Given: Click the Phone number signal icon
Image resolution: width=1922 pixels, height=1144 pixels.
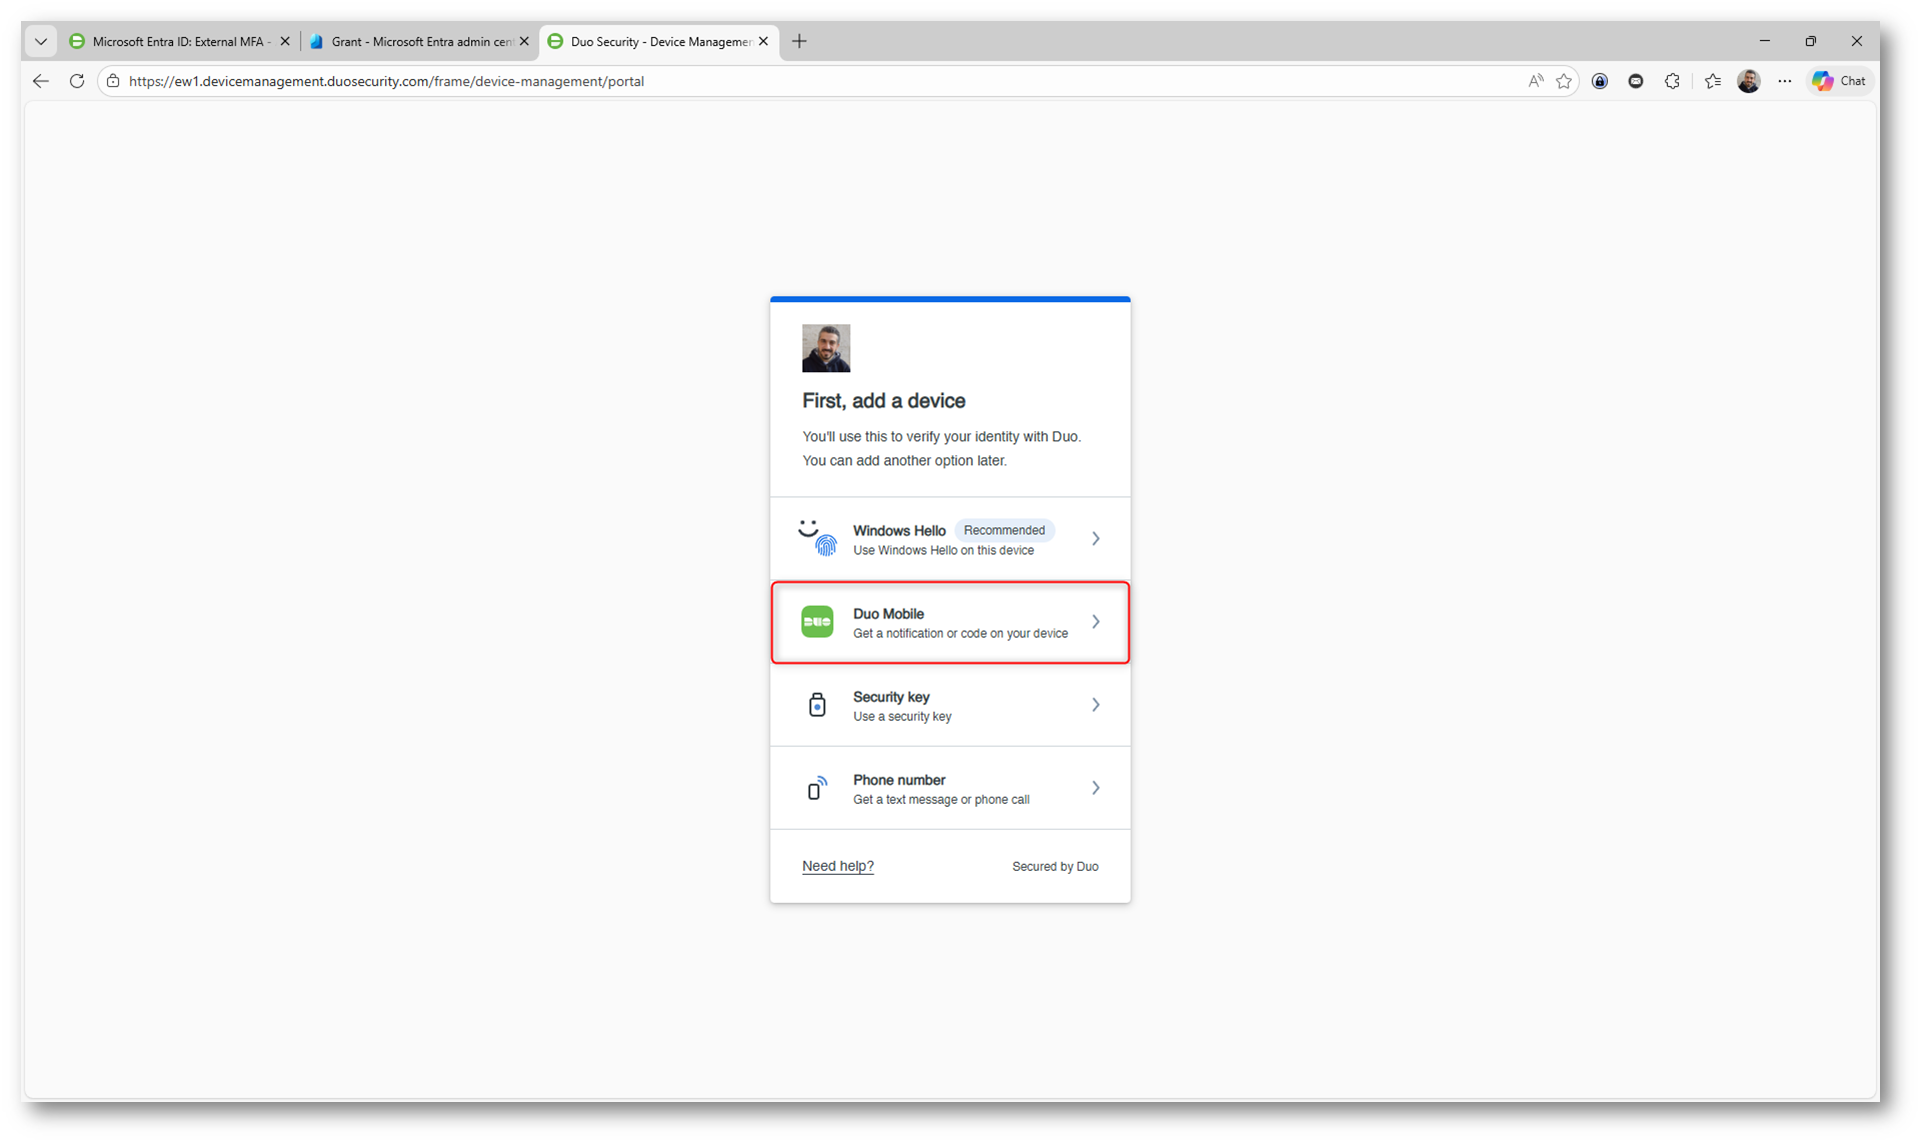Looking at the screenshot, I should pos(817,788).
